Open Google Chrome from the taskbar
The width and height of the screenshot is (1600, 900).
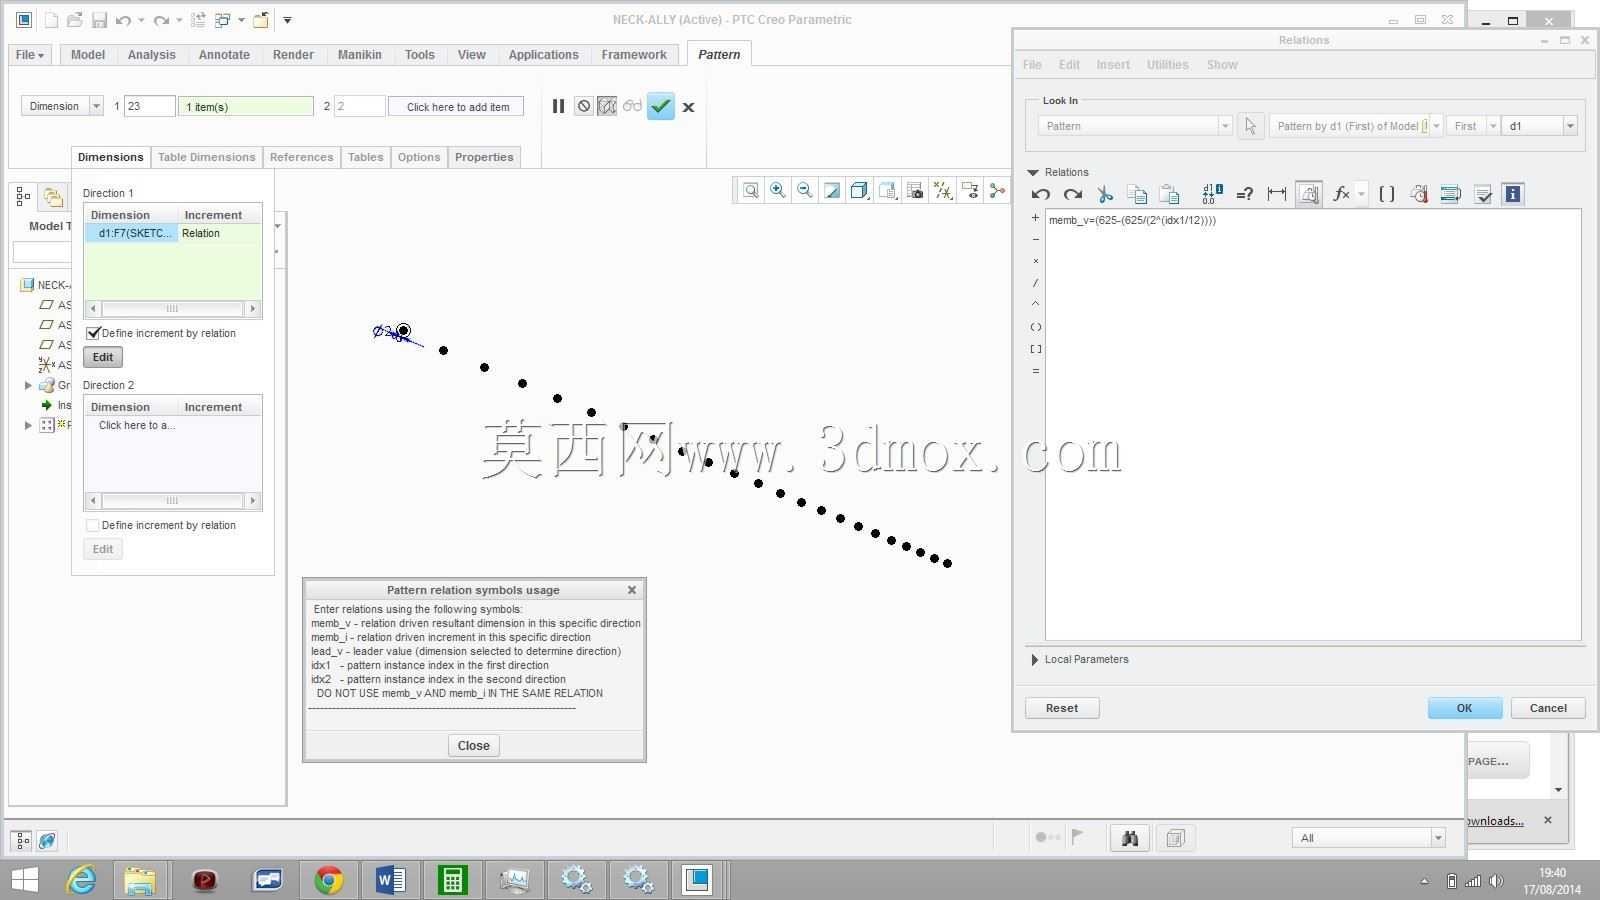pos(329,880)
